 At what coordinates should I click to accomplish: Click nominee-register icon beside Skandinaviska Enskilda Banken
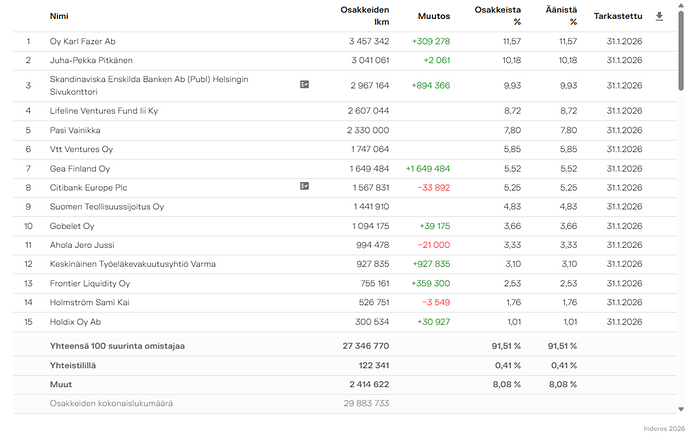pyautogui.click(x=304, y=85)
